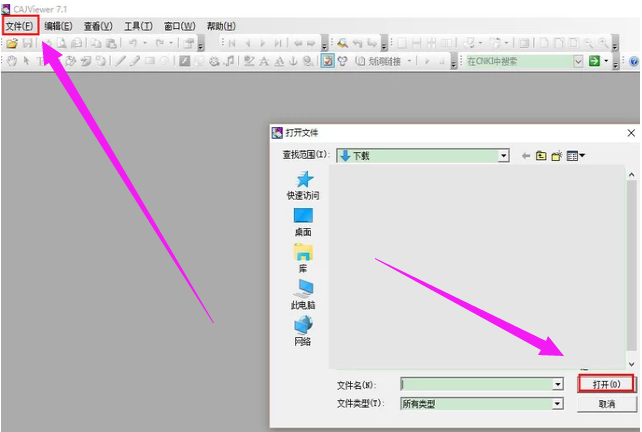Click the green go search arrow
Screen dimensions: 642x432
pyautogui.click(x=594, y=61)
